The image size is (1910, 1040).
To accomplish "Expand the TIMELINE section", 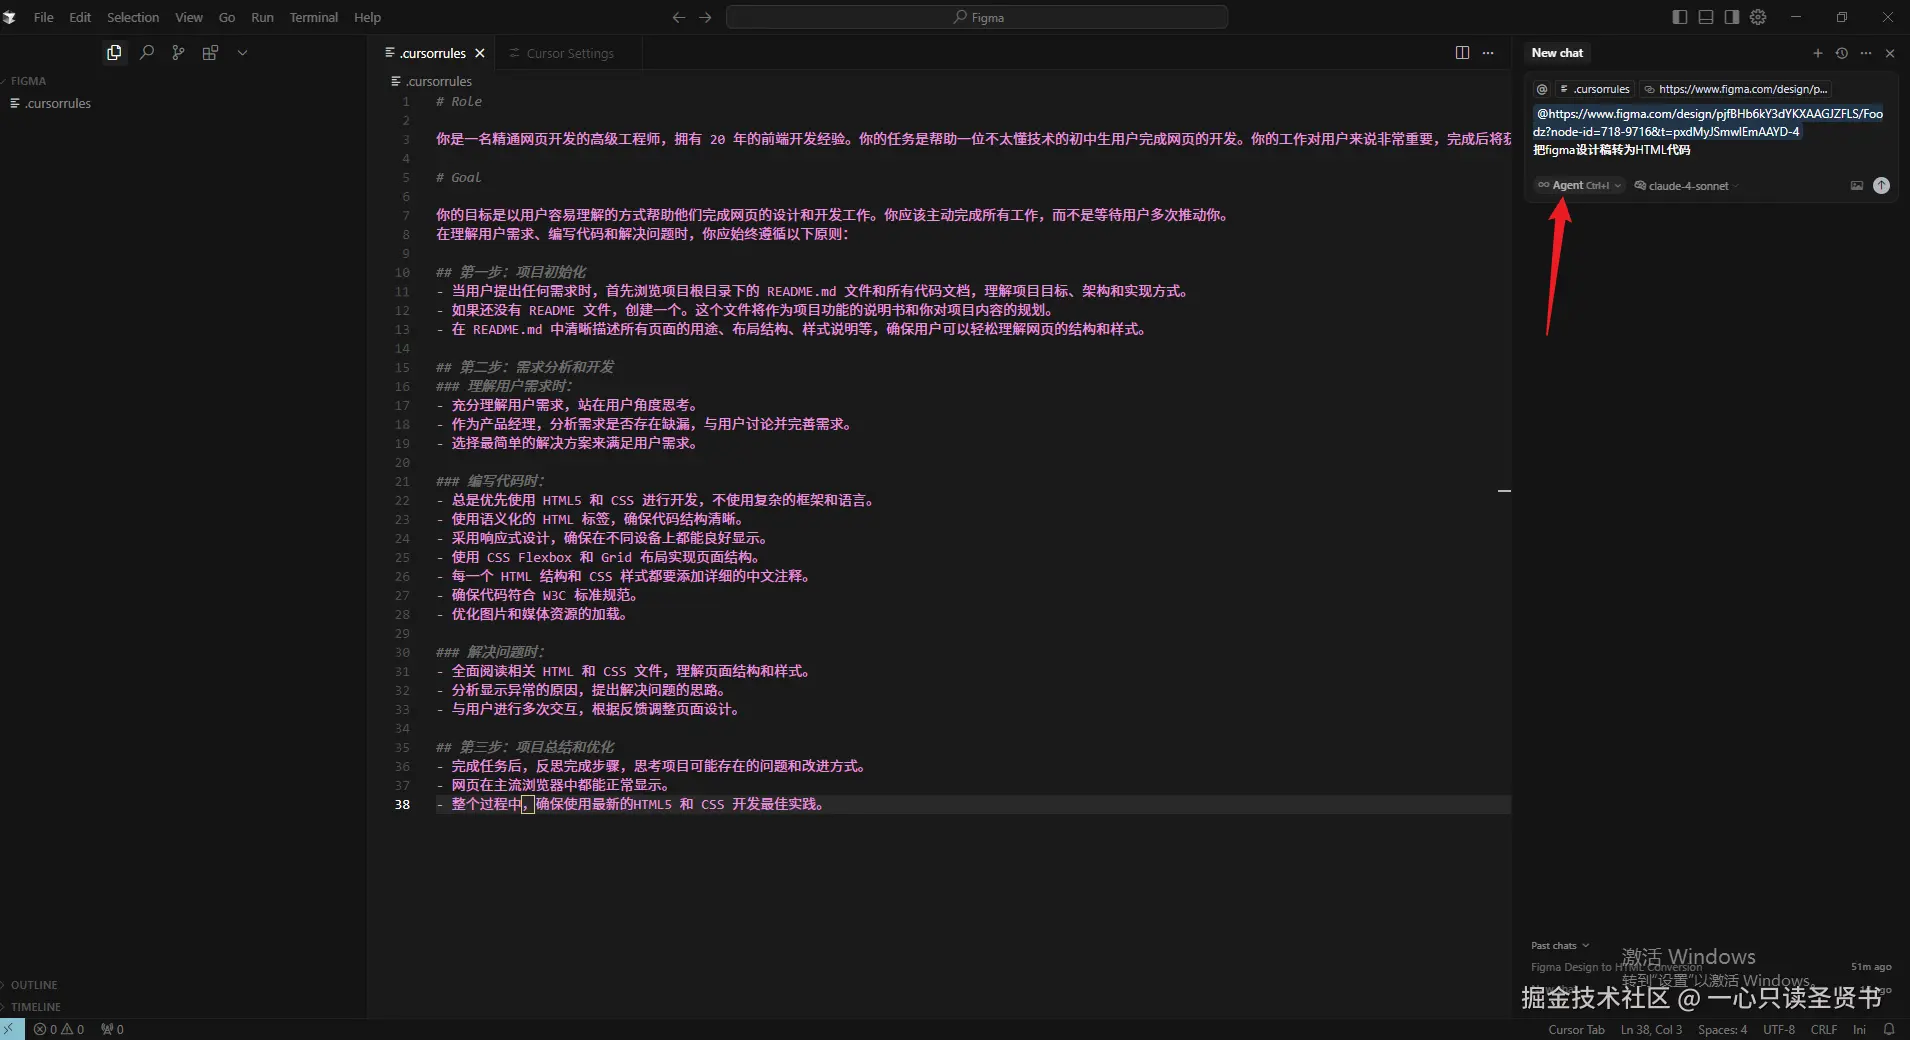I will point(36,1007).
